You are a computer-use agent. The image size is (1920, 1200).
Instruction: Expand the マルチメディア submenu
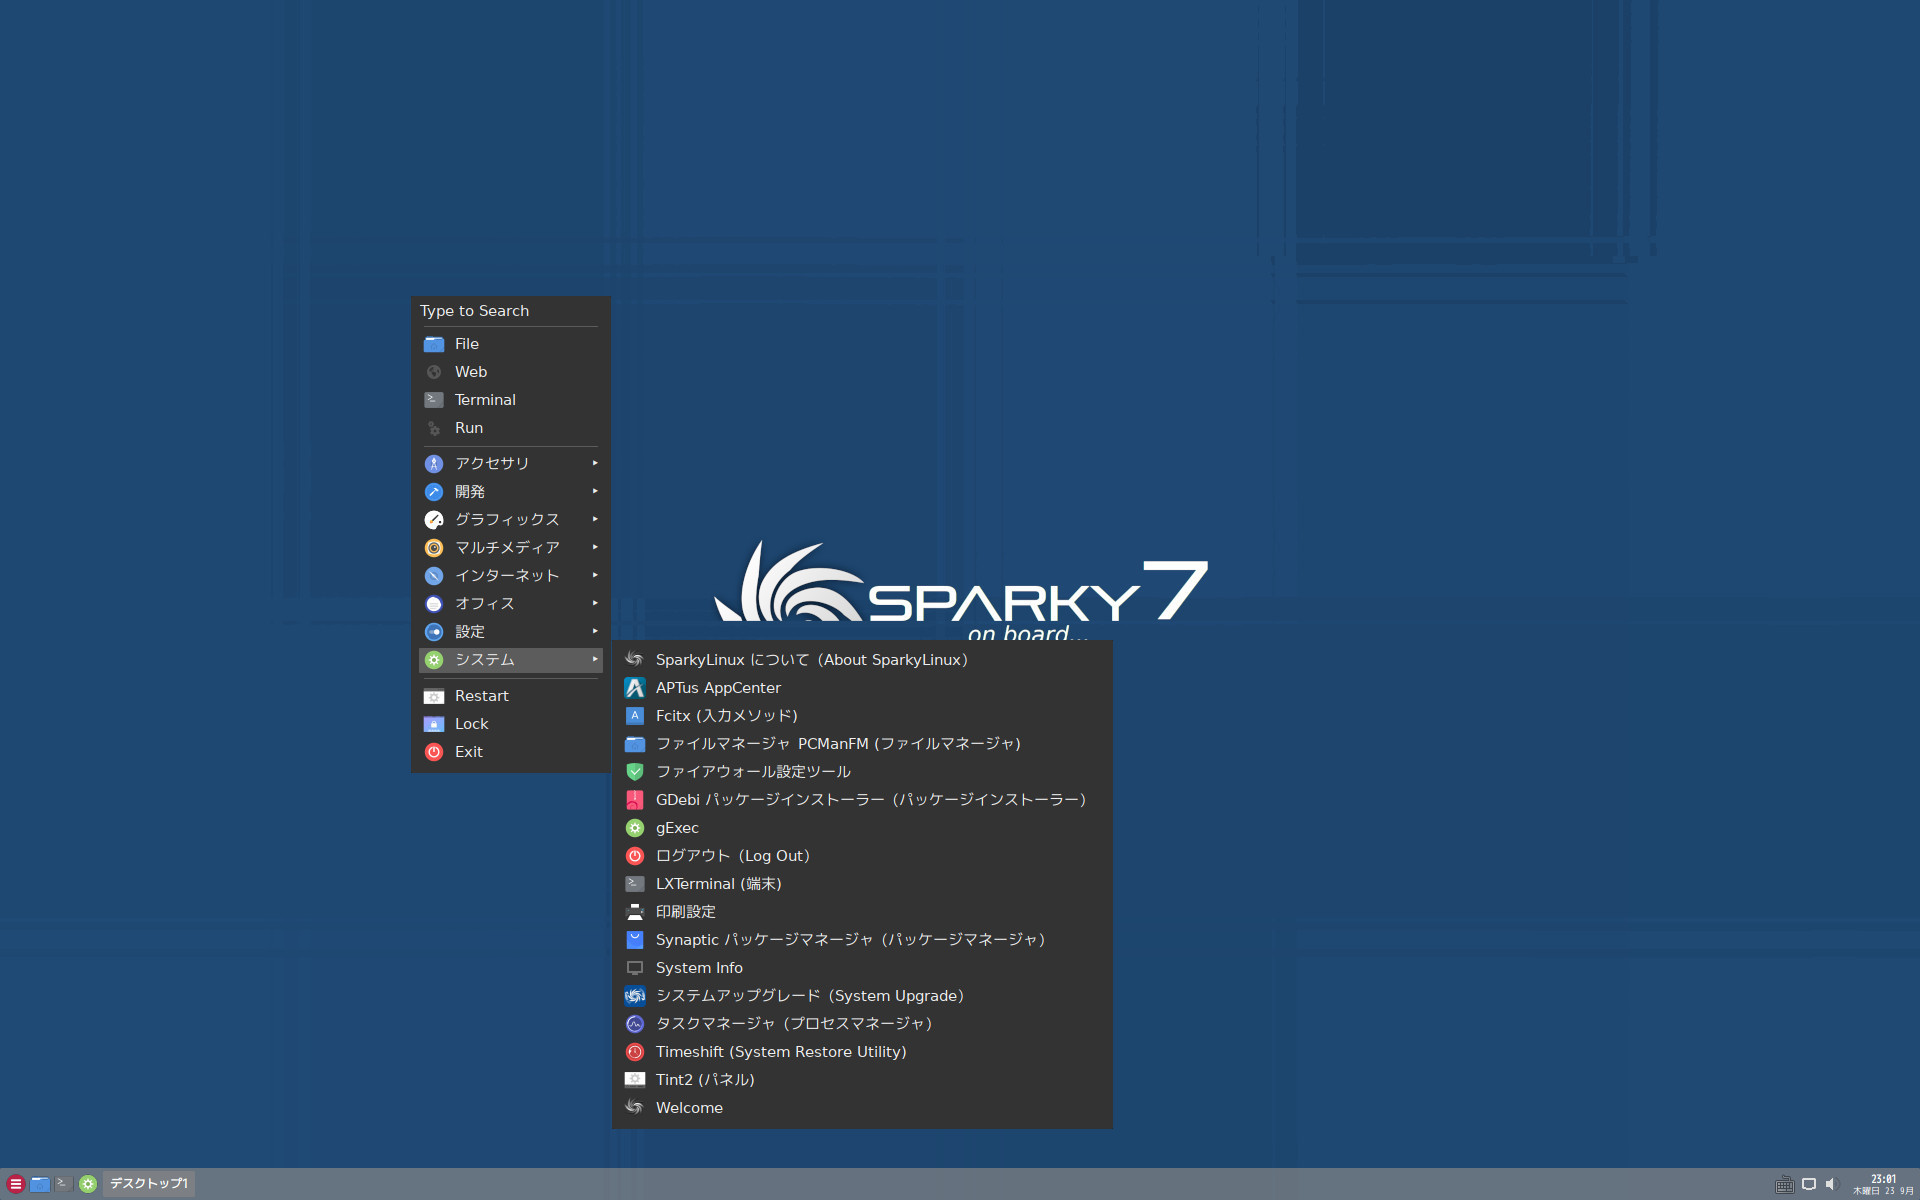510,548
